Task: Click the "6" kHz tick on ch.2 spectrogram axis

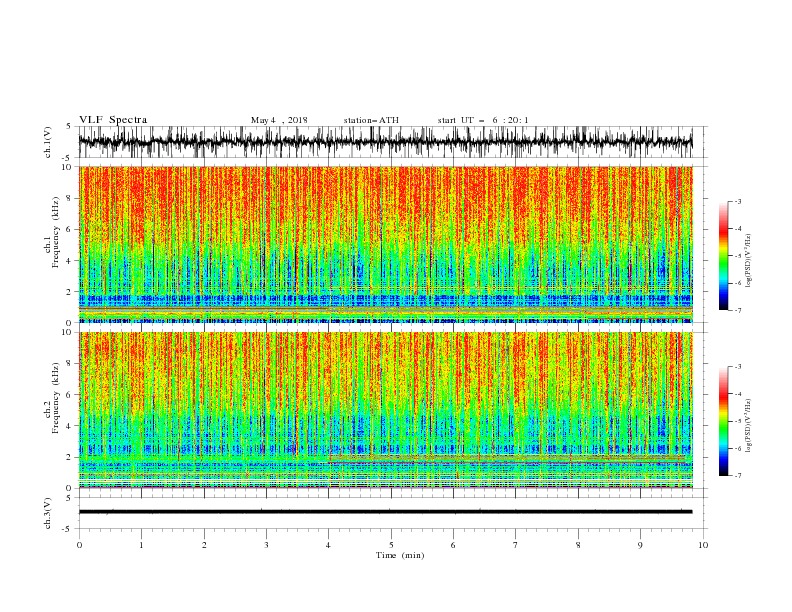Action: pos(71,395)
